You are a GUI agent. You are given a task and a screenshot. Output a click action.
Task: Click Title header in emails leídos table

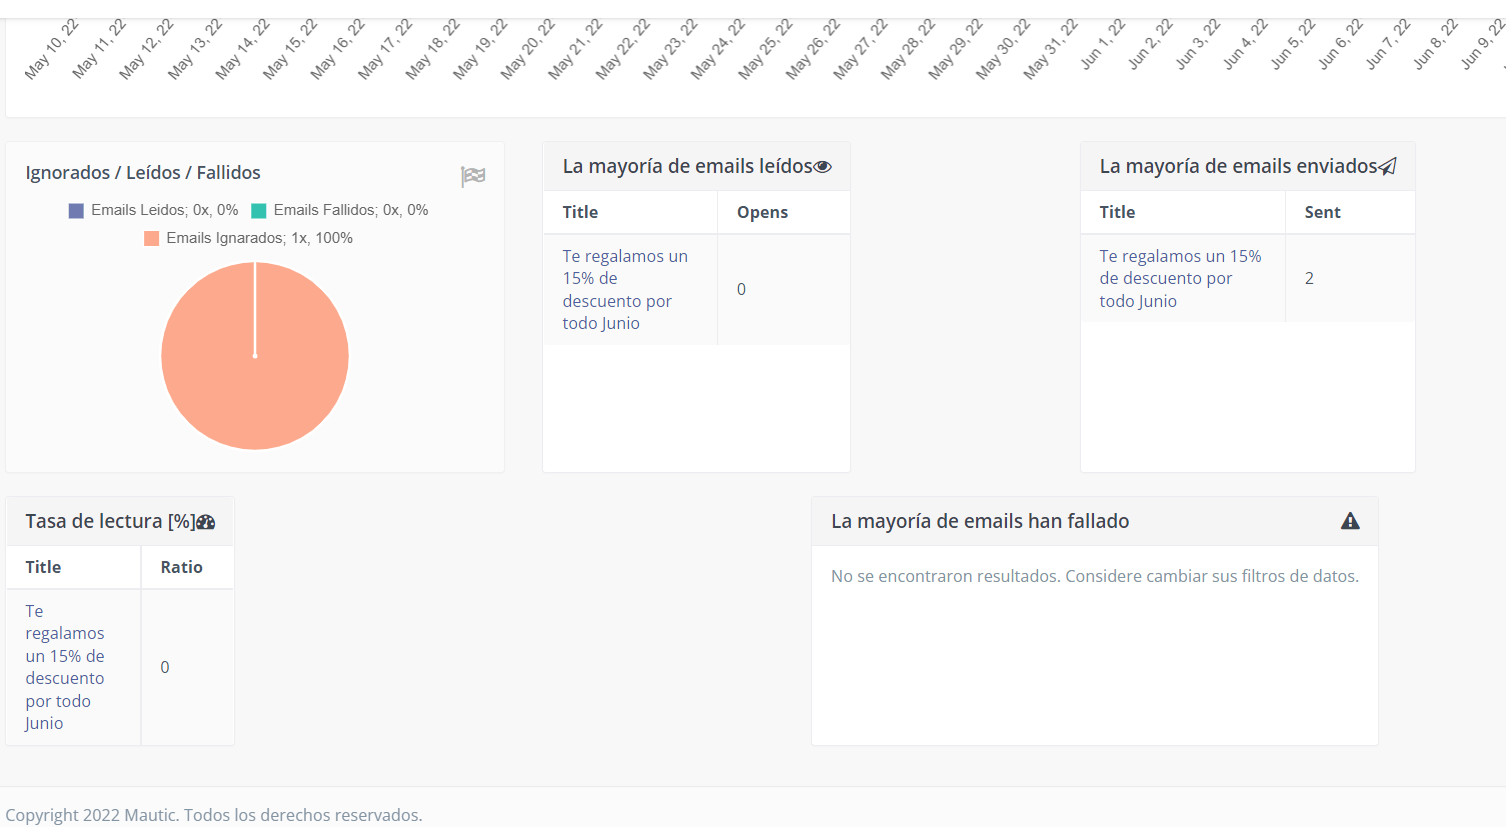click(580, 212)
